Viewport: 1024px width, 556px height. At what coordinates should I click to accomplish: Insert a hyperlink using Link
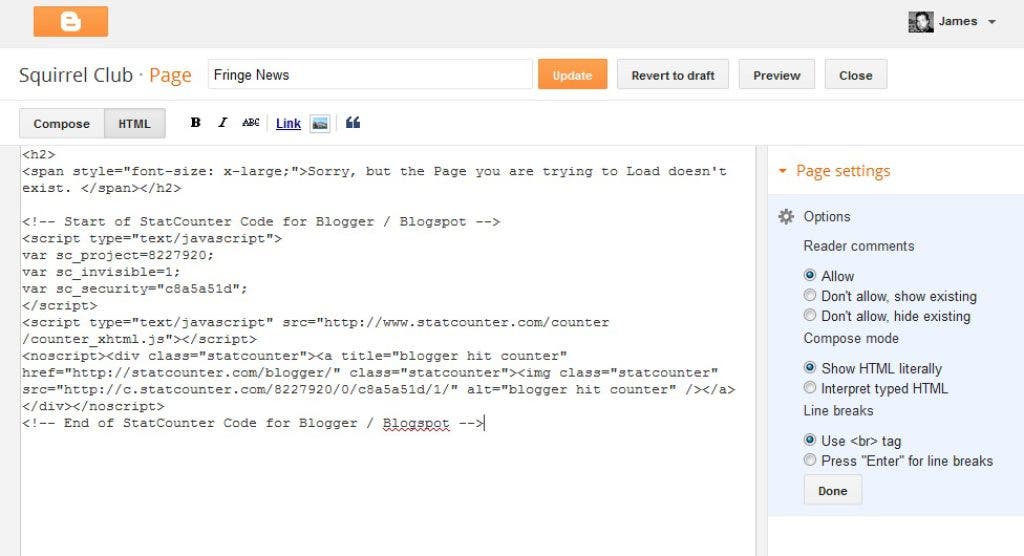pyautogui.click(x=288, y=123)
